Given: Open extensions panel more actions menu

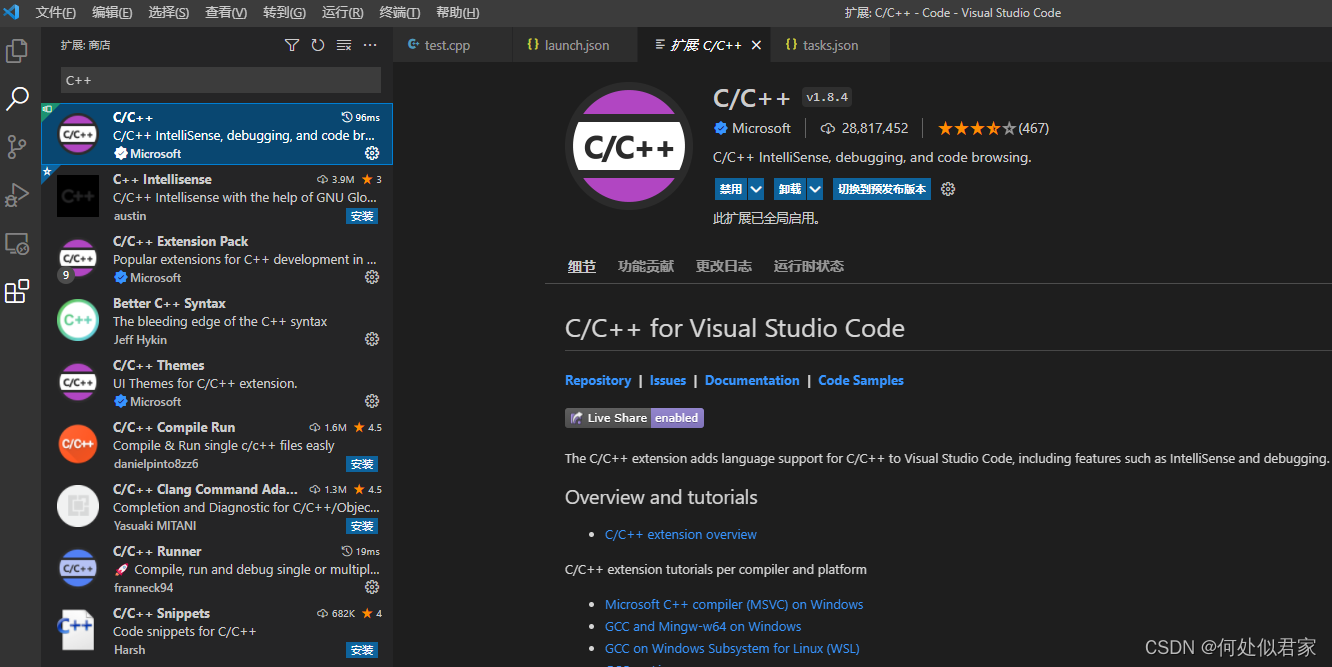Looking at the screenshot, I should click(x=370, y=45).
